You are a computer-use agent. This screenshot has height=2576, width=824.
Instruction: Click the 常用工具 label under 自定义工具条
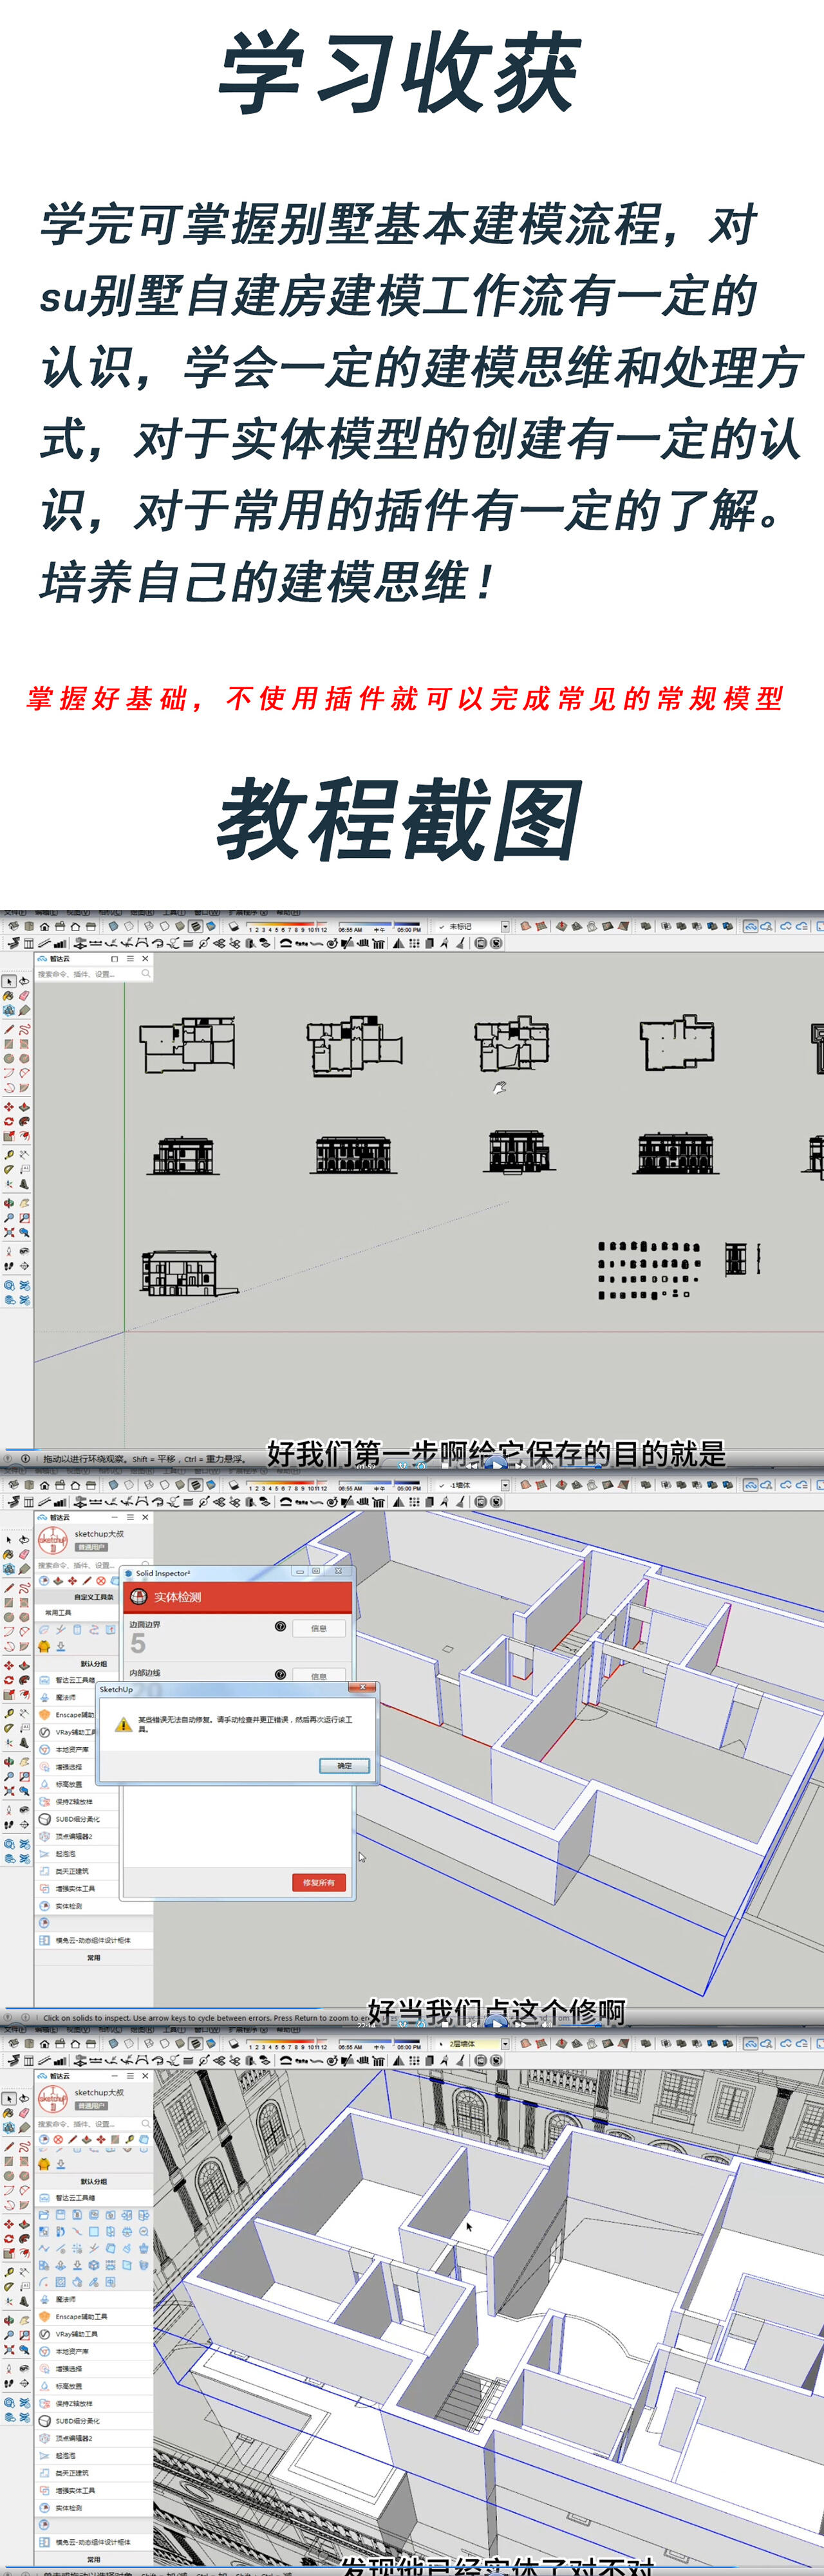point(58,1613)
